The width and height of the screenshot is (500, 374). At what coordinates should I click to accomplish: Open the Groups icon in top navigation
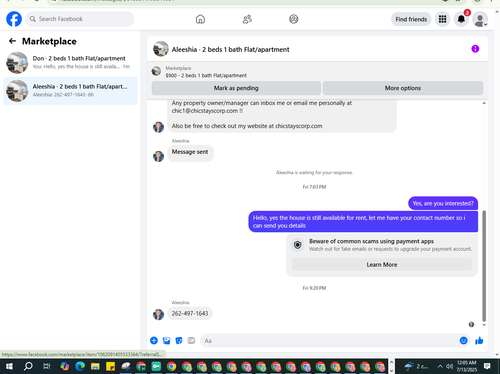coord(294,19)
